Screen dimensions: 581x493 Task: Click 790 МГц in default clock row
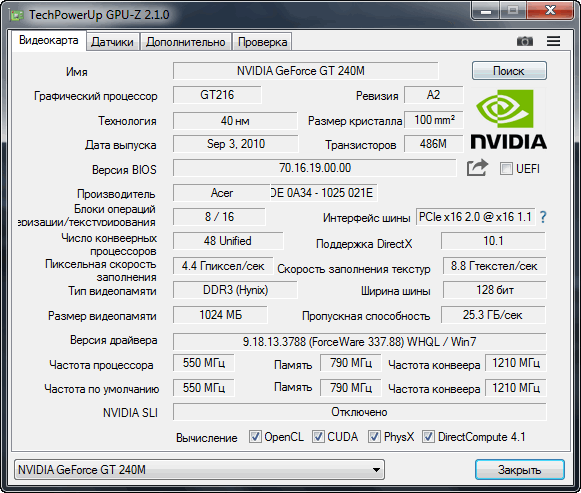point(351,388)
